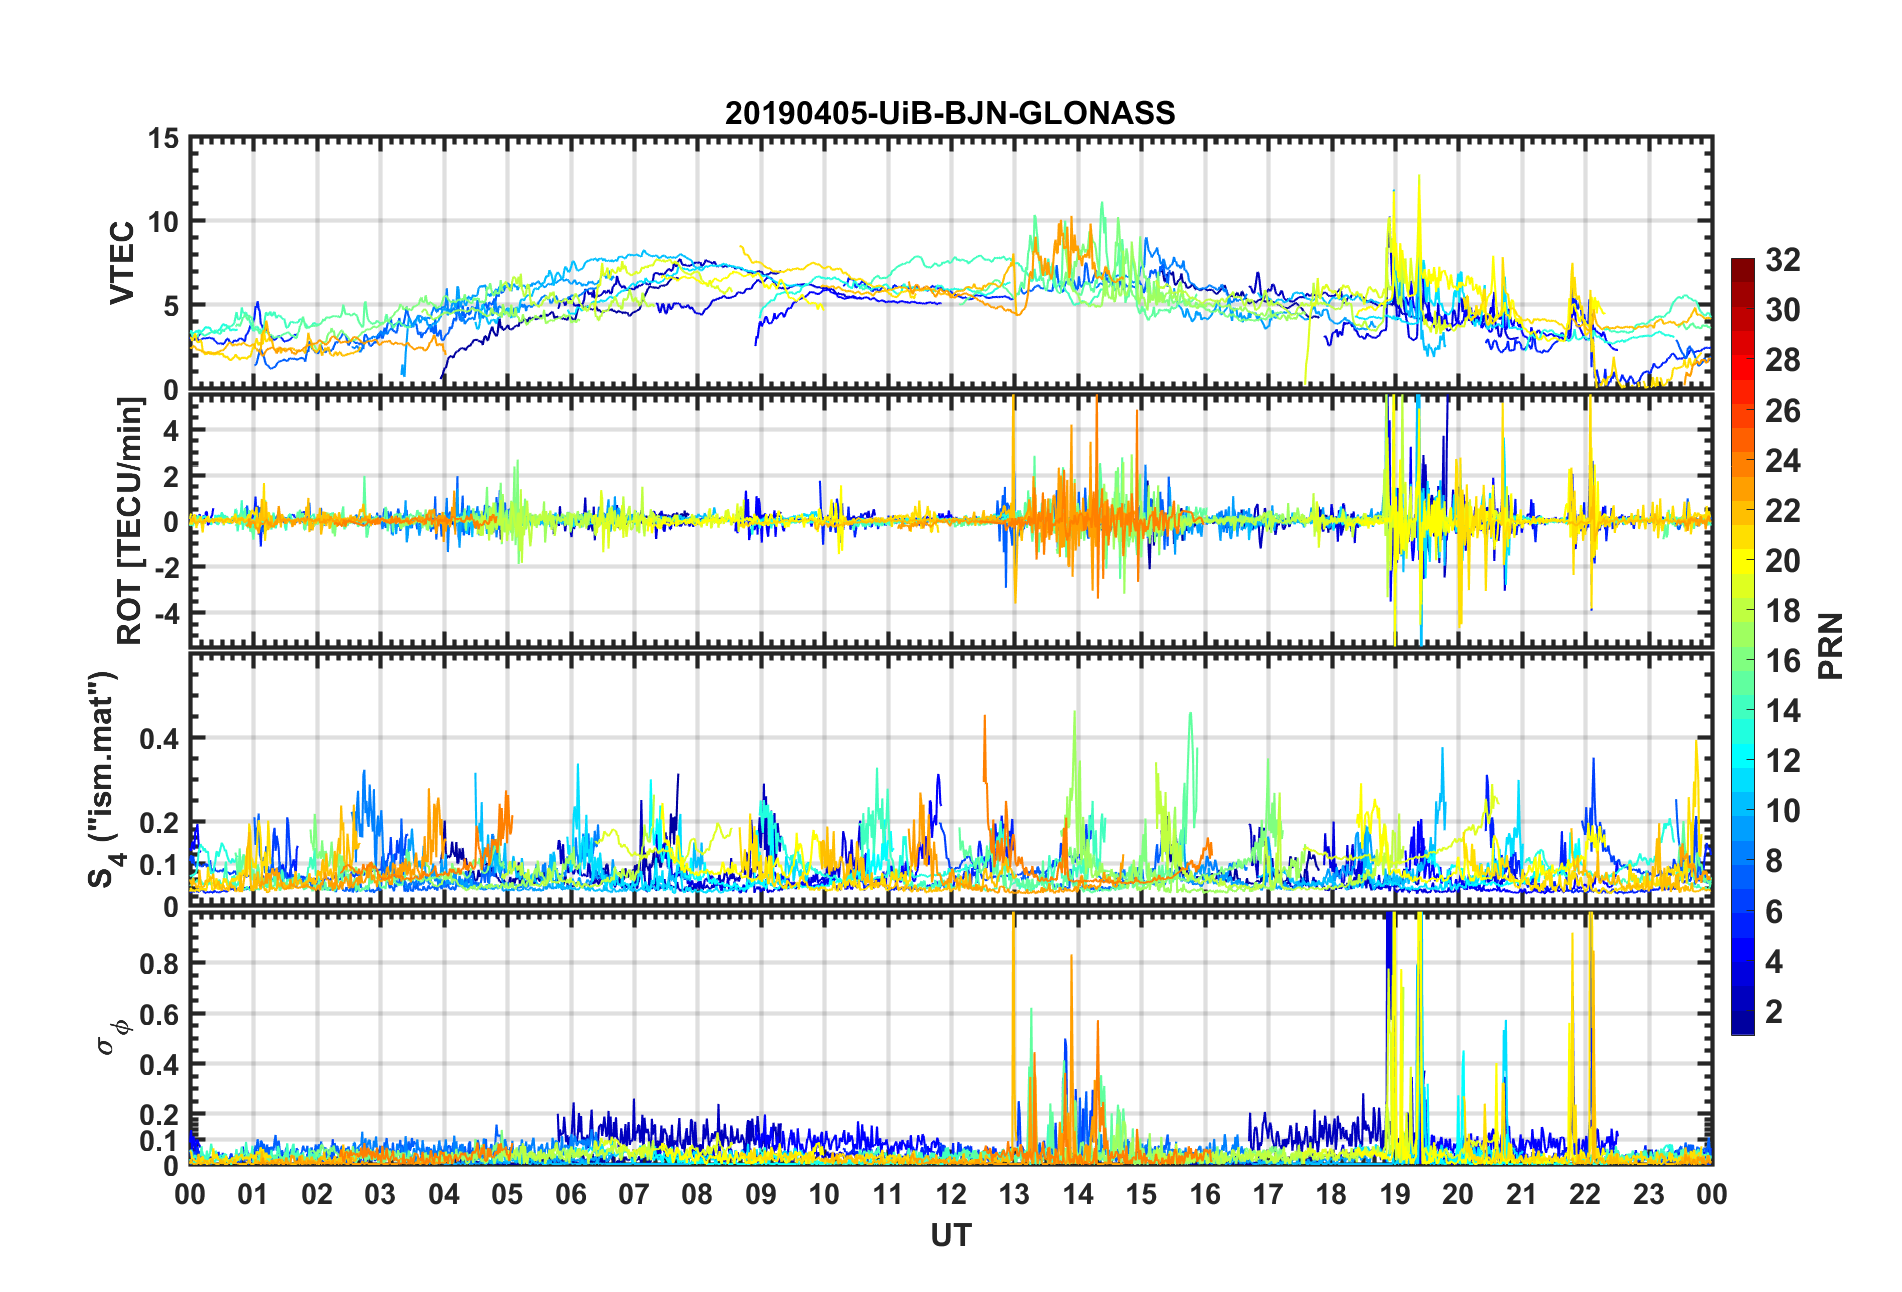Click the PRN colorbar label
1902x1292 pixels.
pyautogui.click(x=1831, y=646)
